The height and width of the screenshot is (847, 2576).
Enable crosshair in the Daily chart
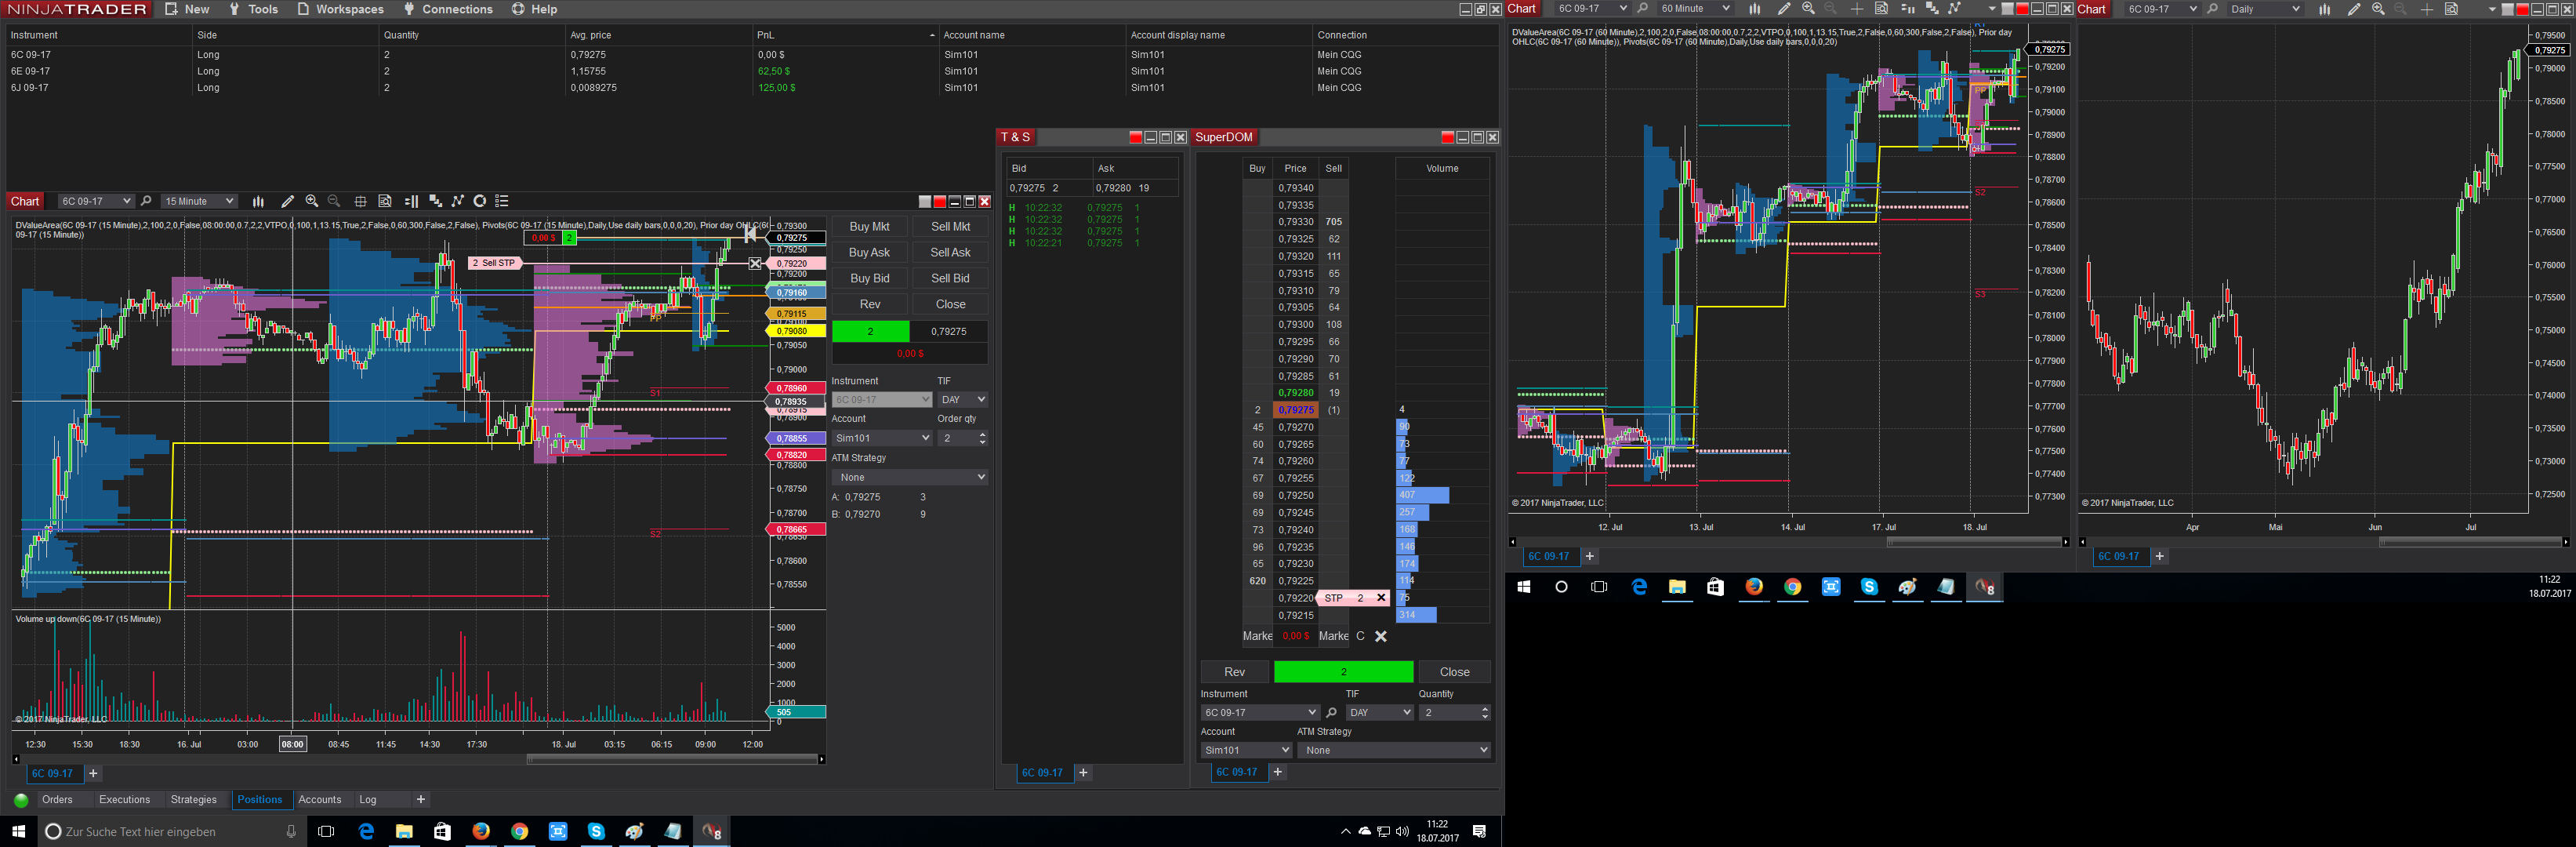(x=2427, y=9)
